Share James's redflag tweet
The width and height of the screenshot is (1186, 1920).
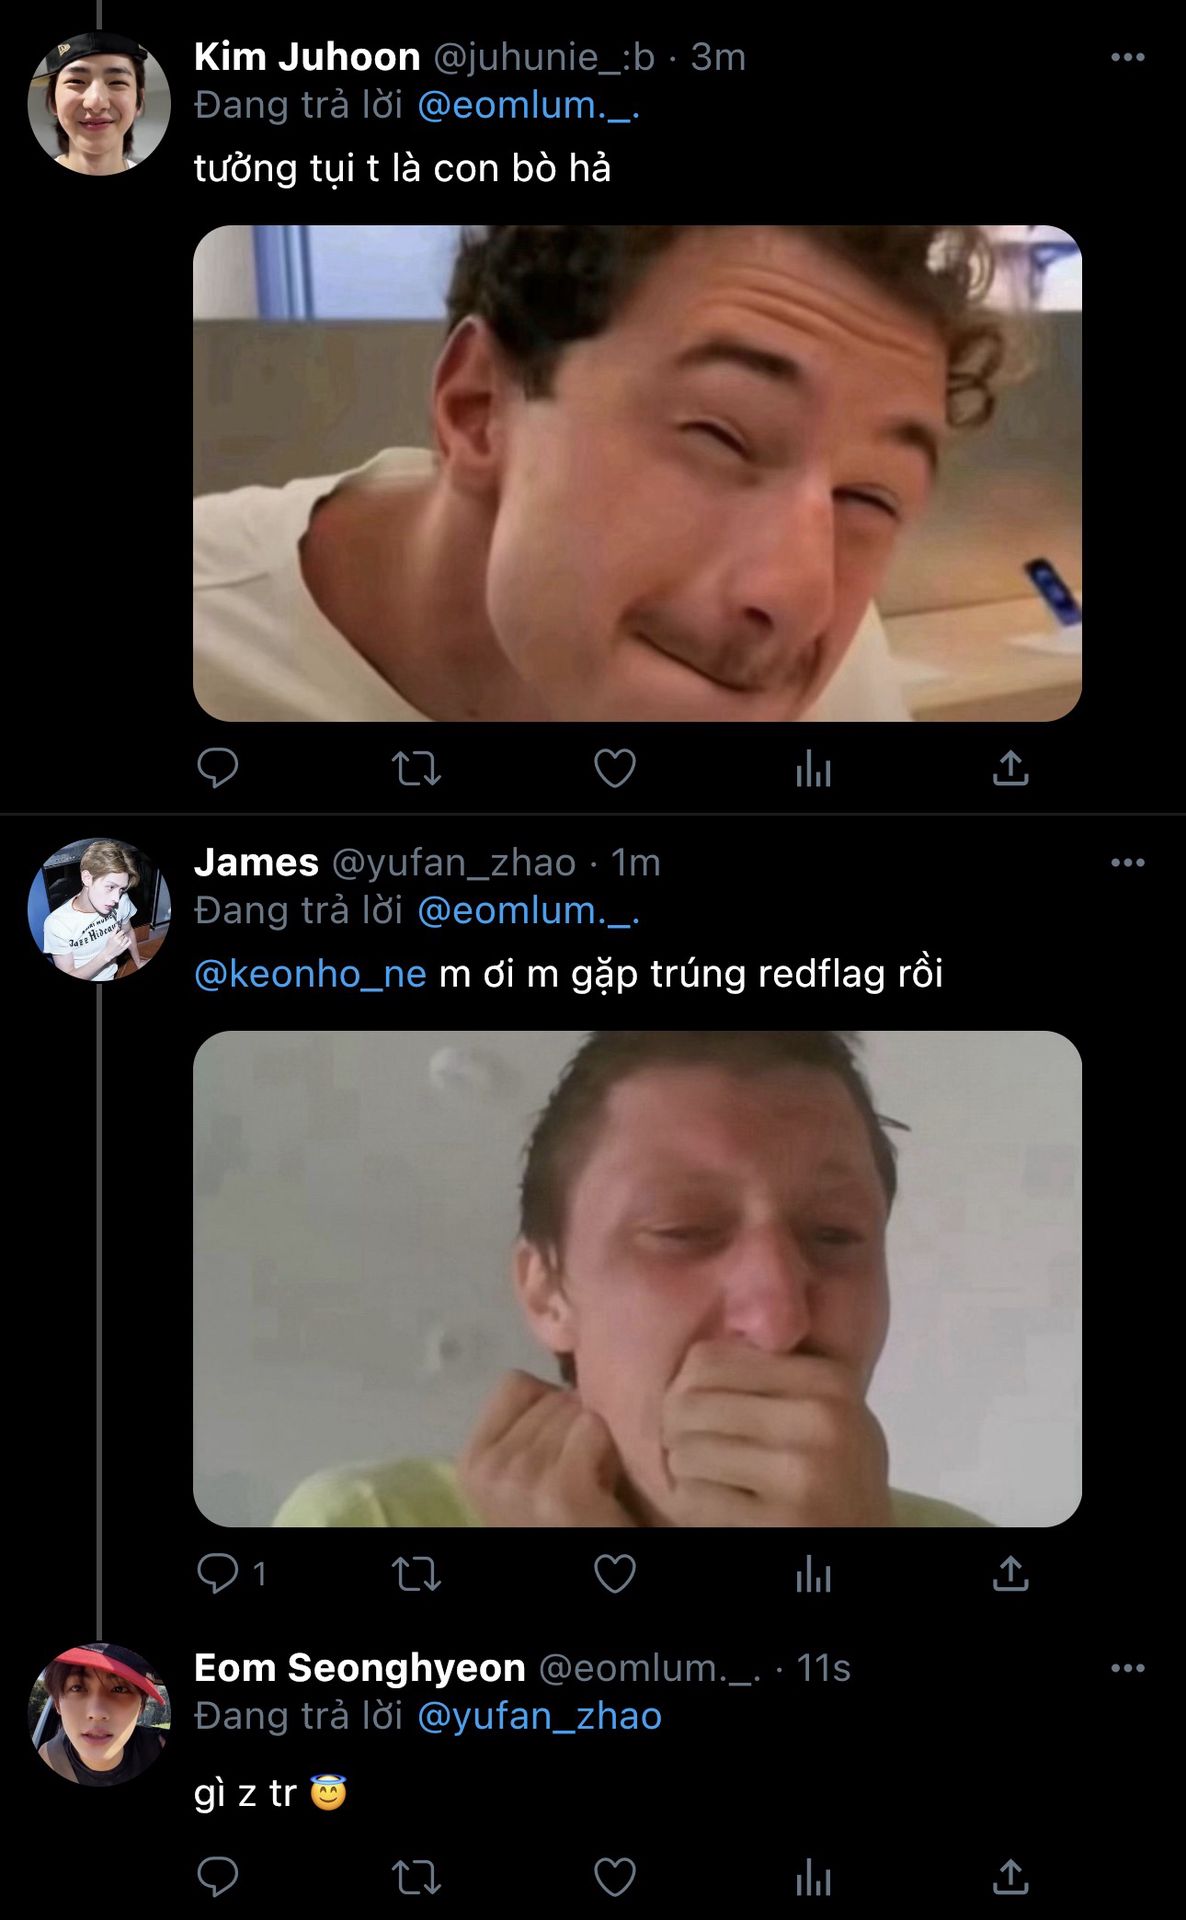point(1010,1574)
